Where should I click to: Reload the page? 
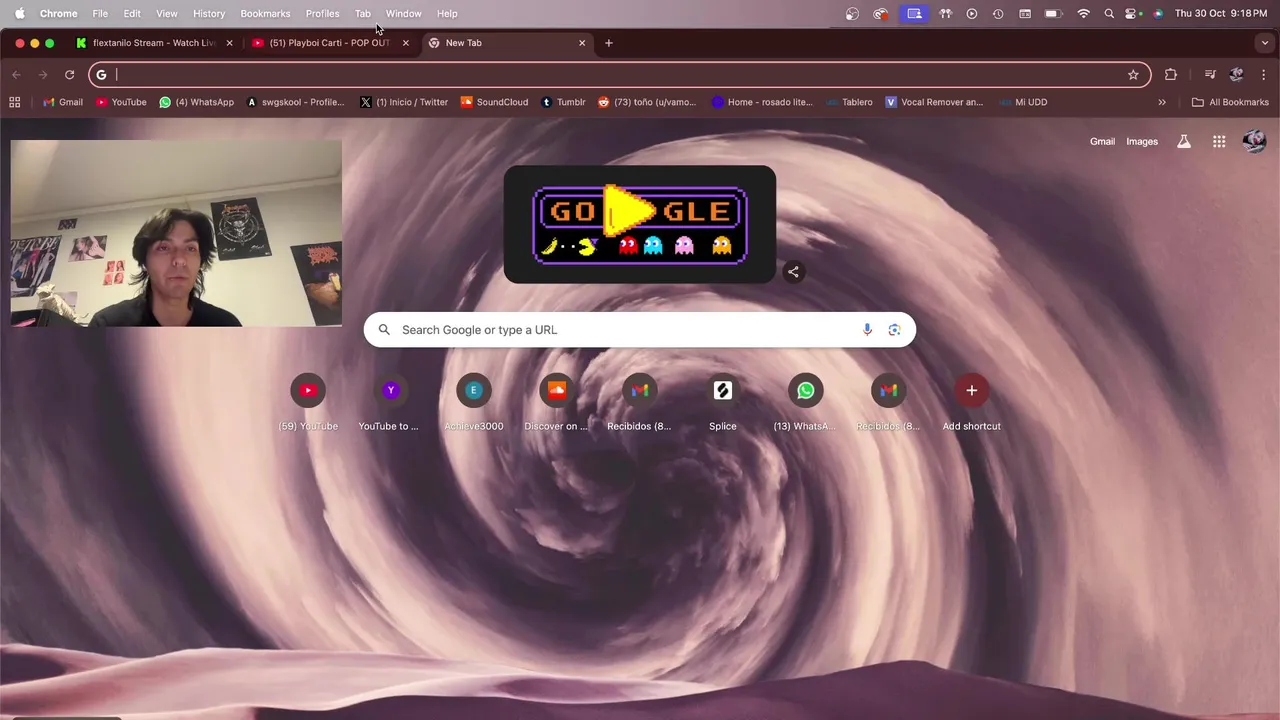pyautogui.click(x=69, y=74)
